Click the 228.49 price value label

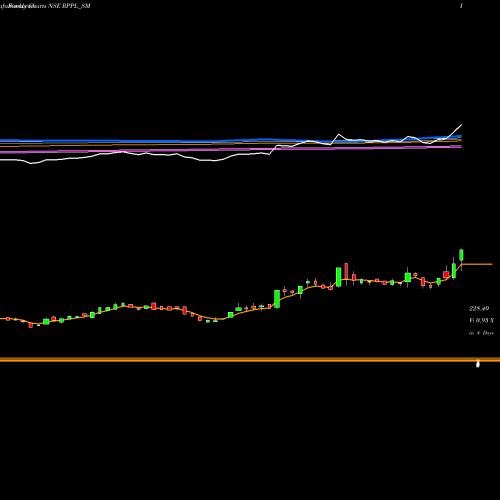(x=479, y=309)
